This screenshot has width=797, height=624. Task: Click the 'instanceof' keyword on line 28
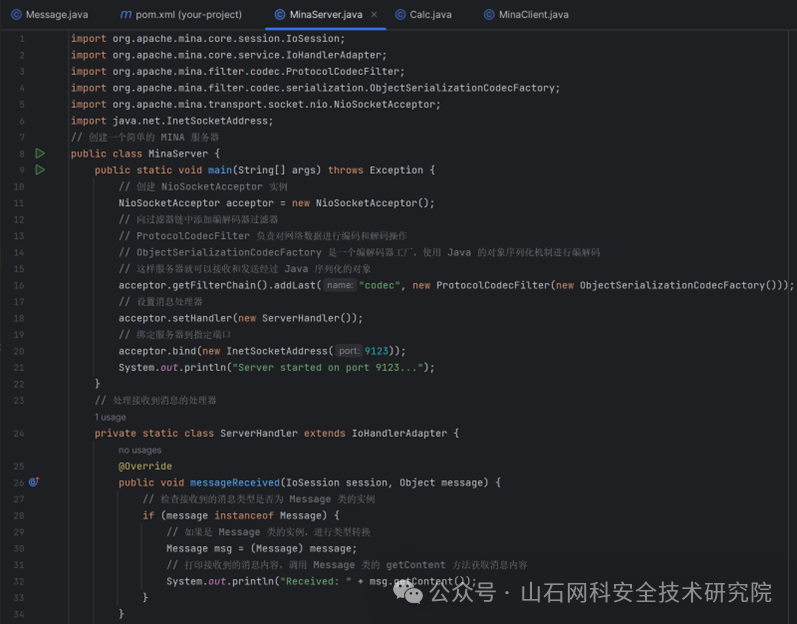(x=244, y=516)
